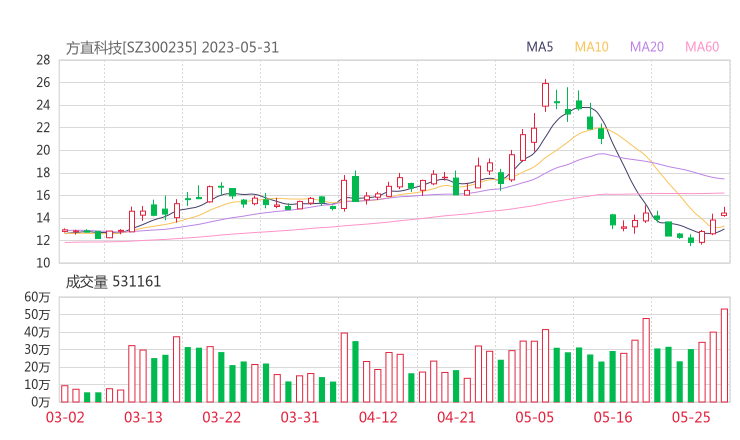This screenshot has width=740, height=440.
Task: Click the 50万 volume axis label
Action: (x=37, y=314)
